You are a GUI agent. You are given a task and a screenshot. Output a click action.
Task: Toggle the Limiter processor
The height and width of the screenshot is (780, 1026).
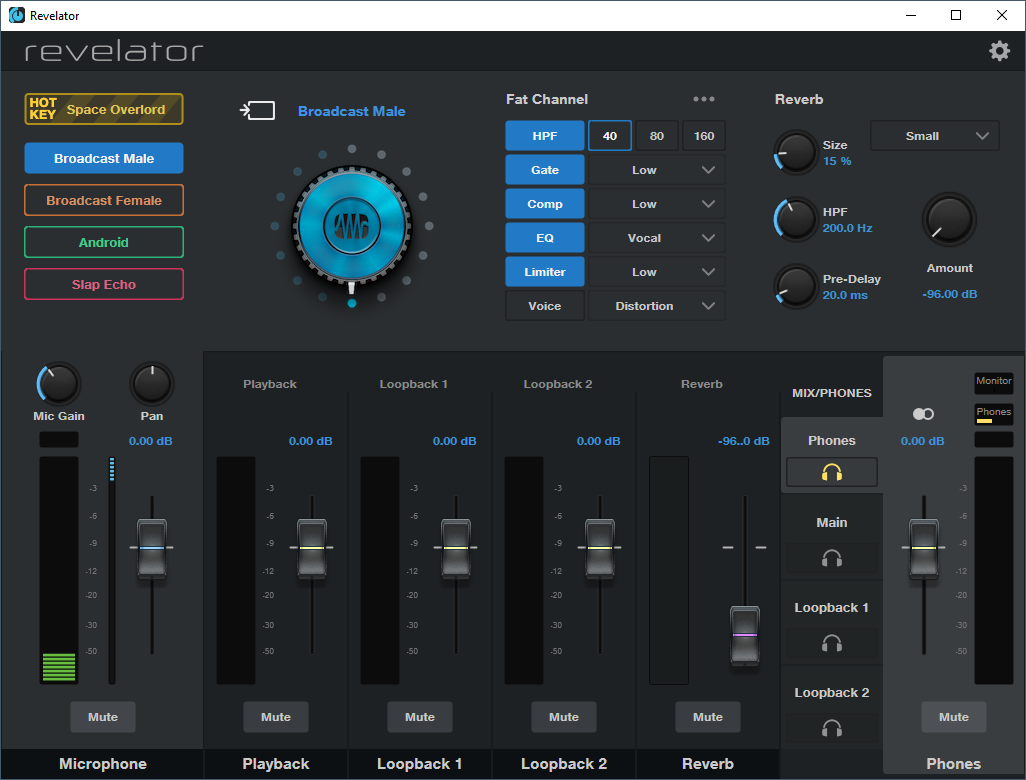point(544,272)
